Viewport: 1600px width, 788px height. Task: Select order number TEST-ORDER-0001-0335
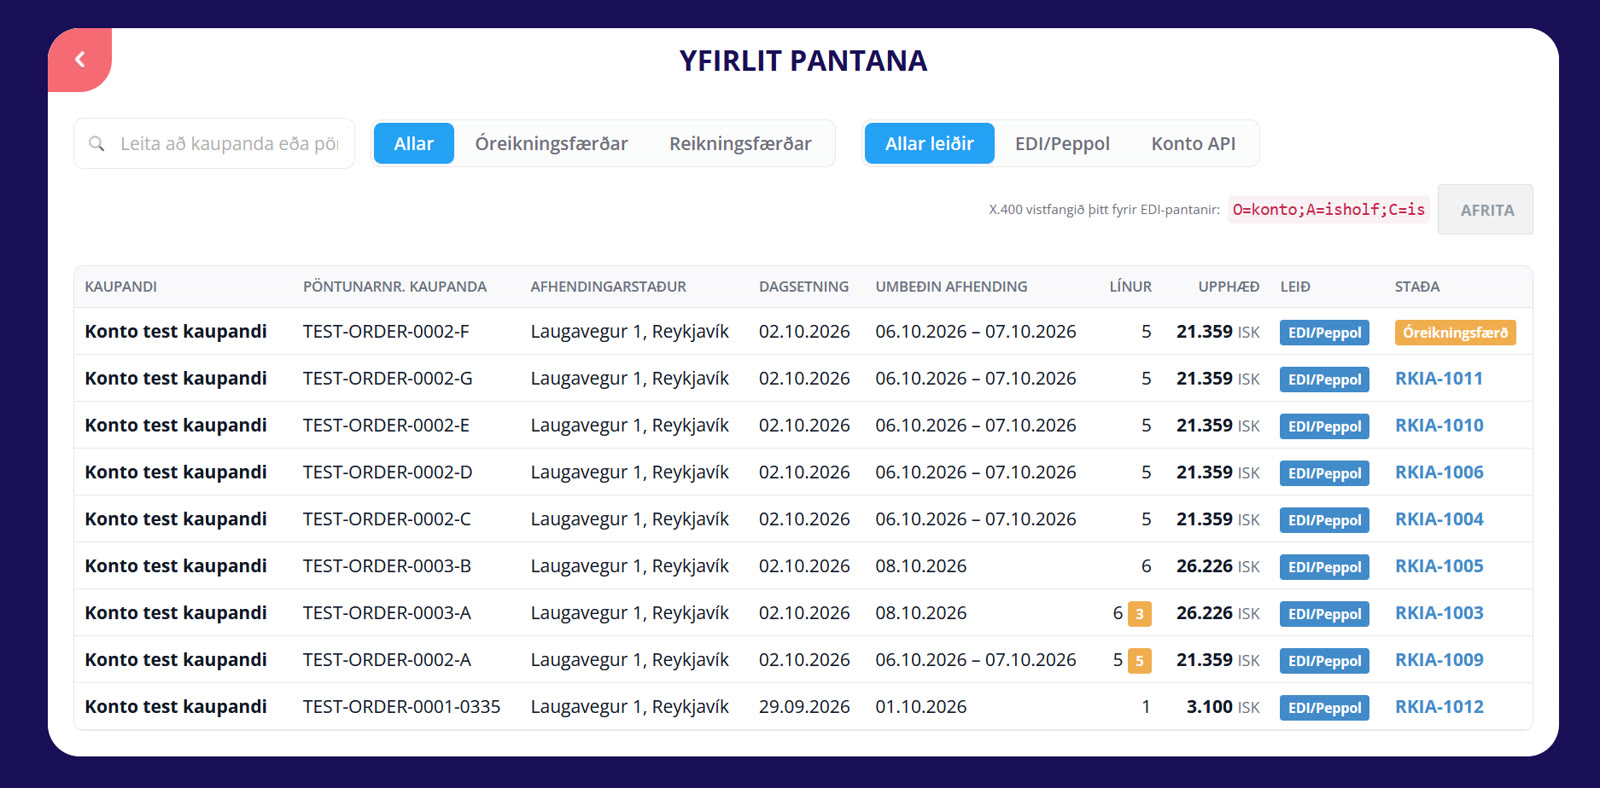(402, 708)
